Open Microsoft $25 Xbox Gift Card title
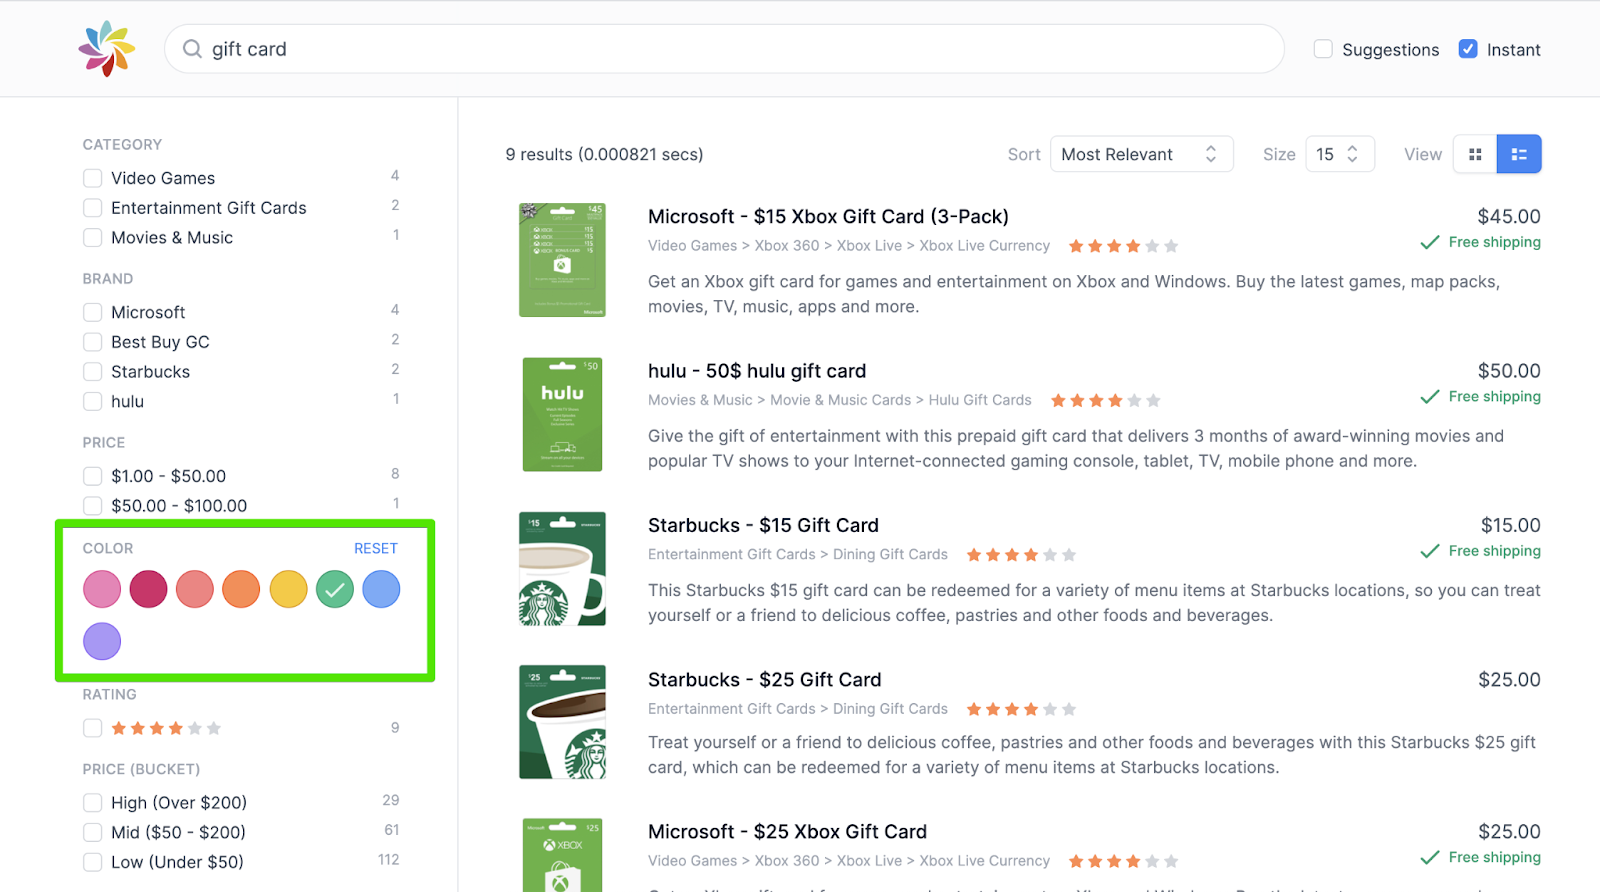Viewport: 1600px width, 892px height. coord(787,832)
